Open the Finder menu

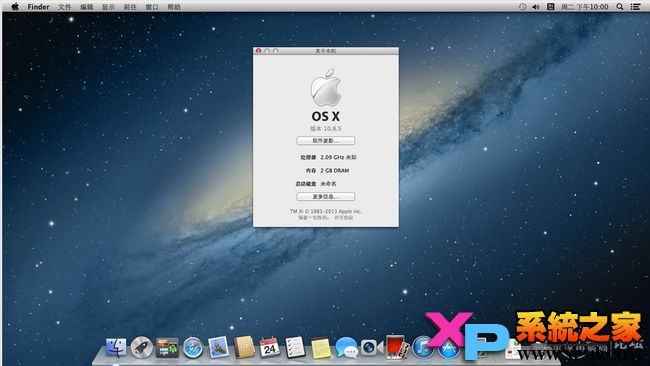click(x=39, y=7)
